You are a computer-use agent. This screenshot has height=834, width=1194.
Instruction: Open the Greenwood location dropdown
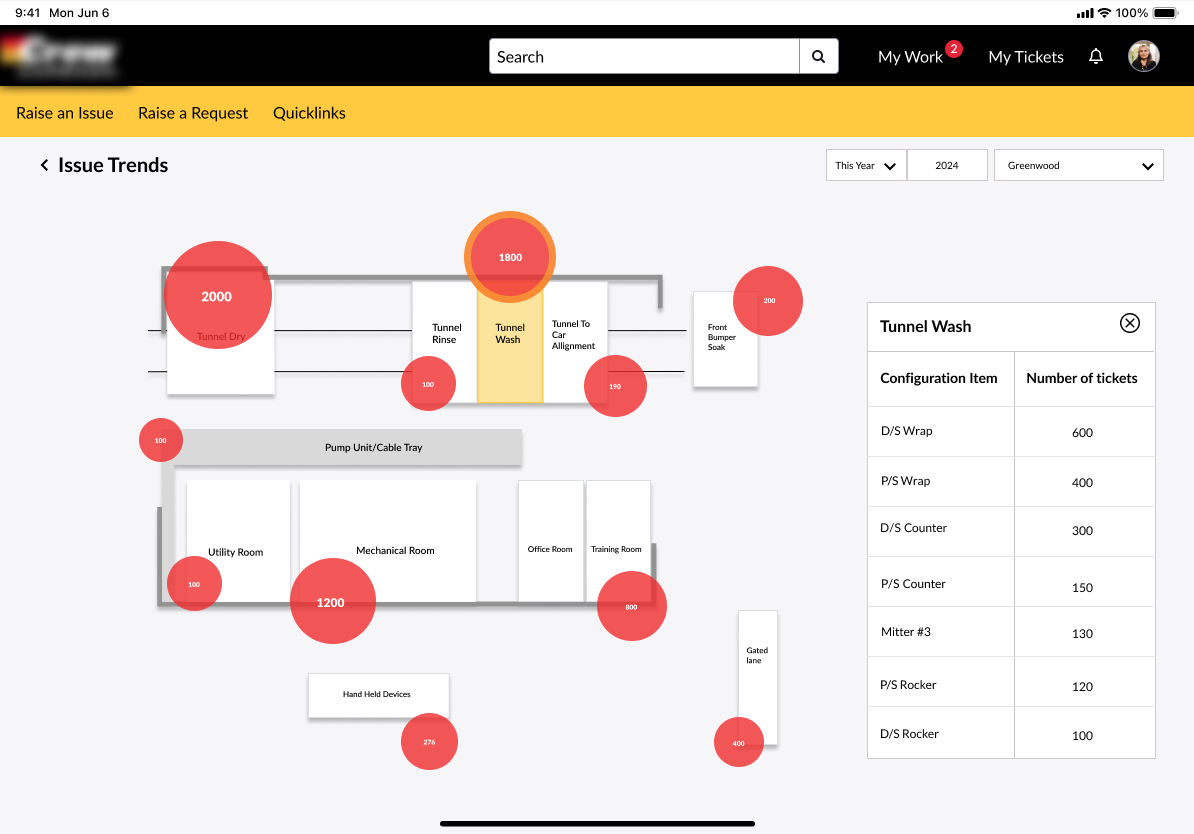click(1078, 166)
